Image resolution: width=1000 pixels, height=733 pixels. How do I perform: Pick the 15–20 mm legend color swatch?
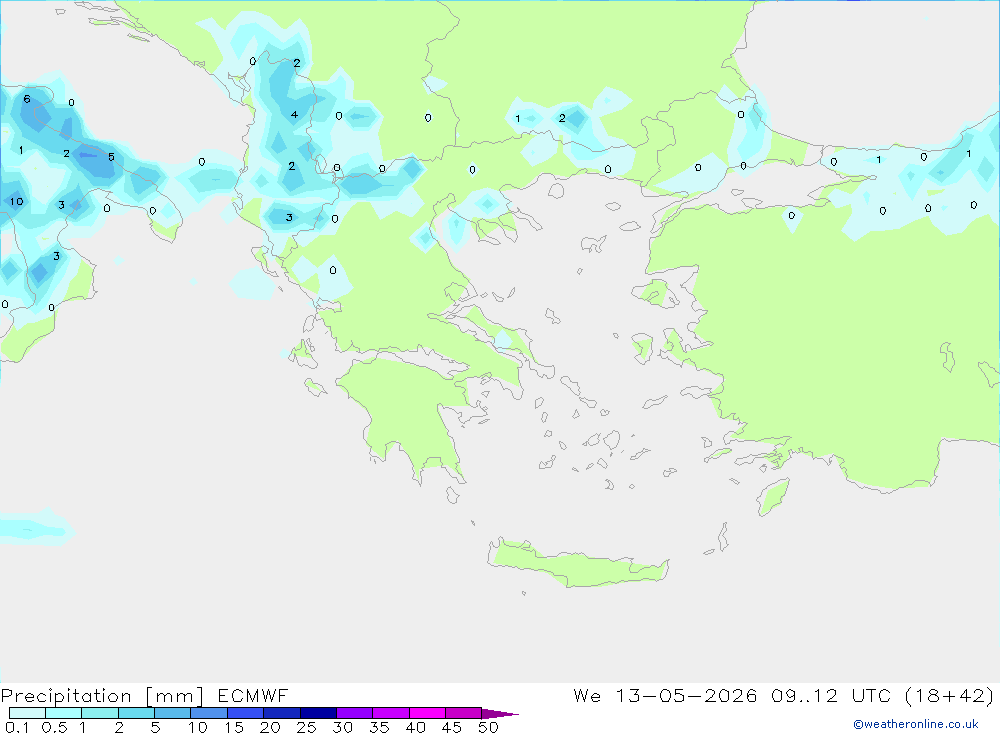[x=246, y=713]
